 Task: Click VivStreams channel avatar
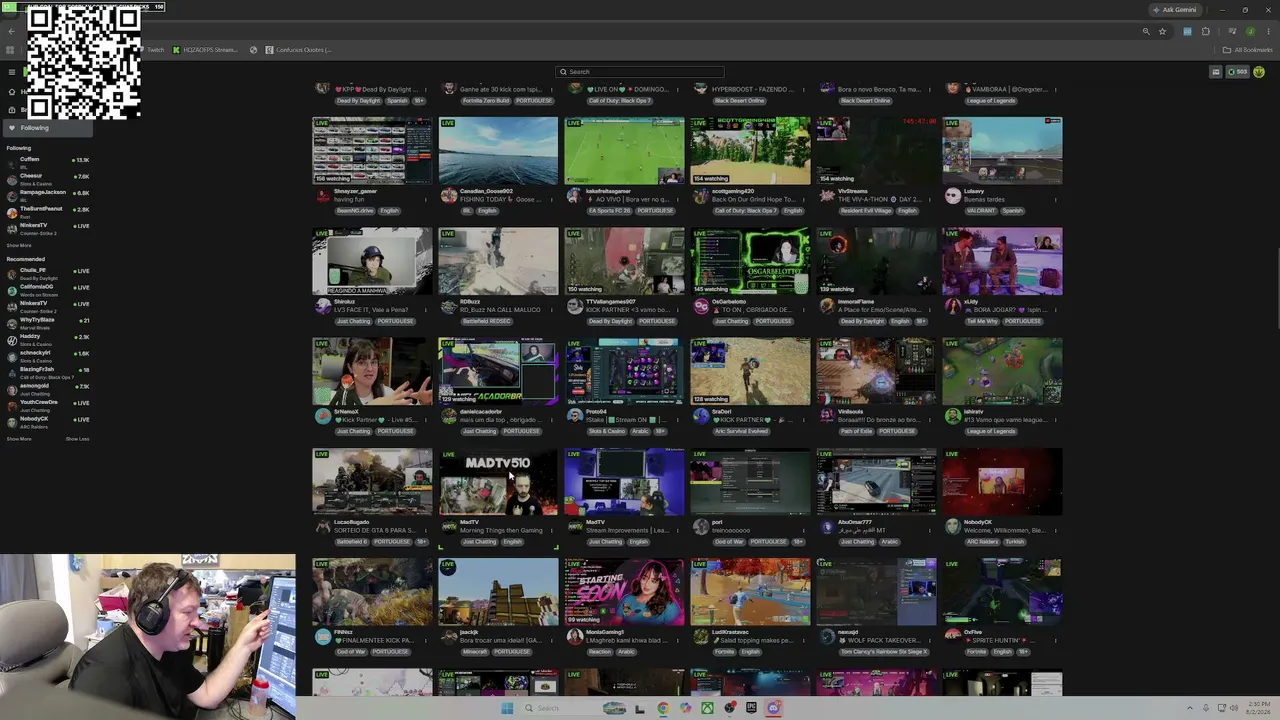coord(826,195)
